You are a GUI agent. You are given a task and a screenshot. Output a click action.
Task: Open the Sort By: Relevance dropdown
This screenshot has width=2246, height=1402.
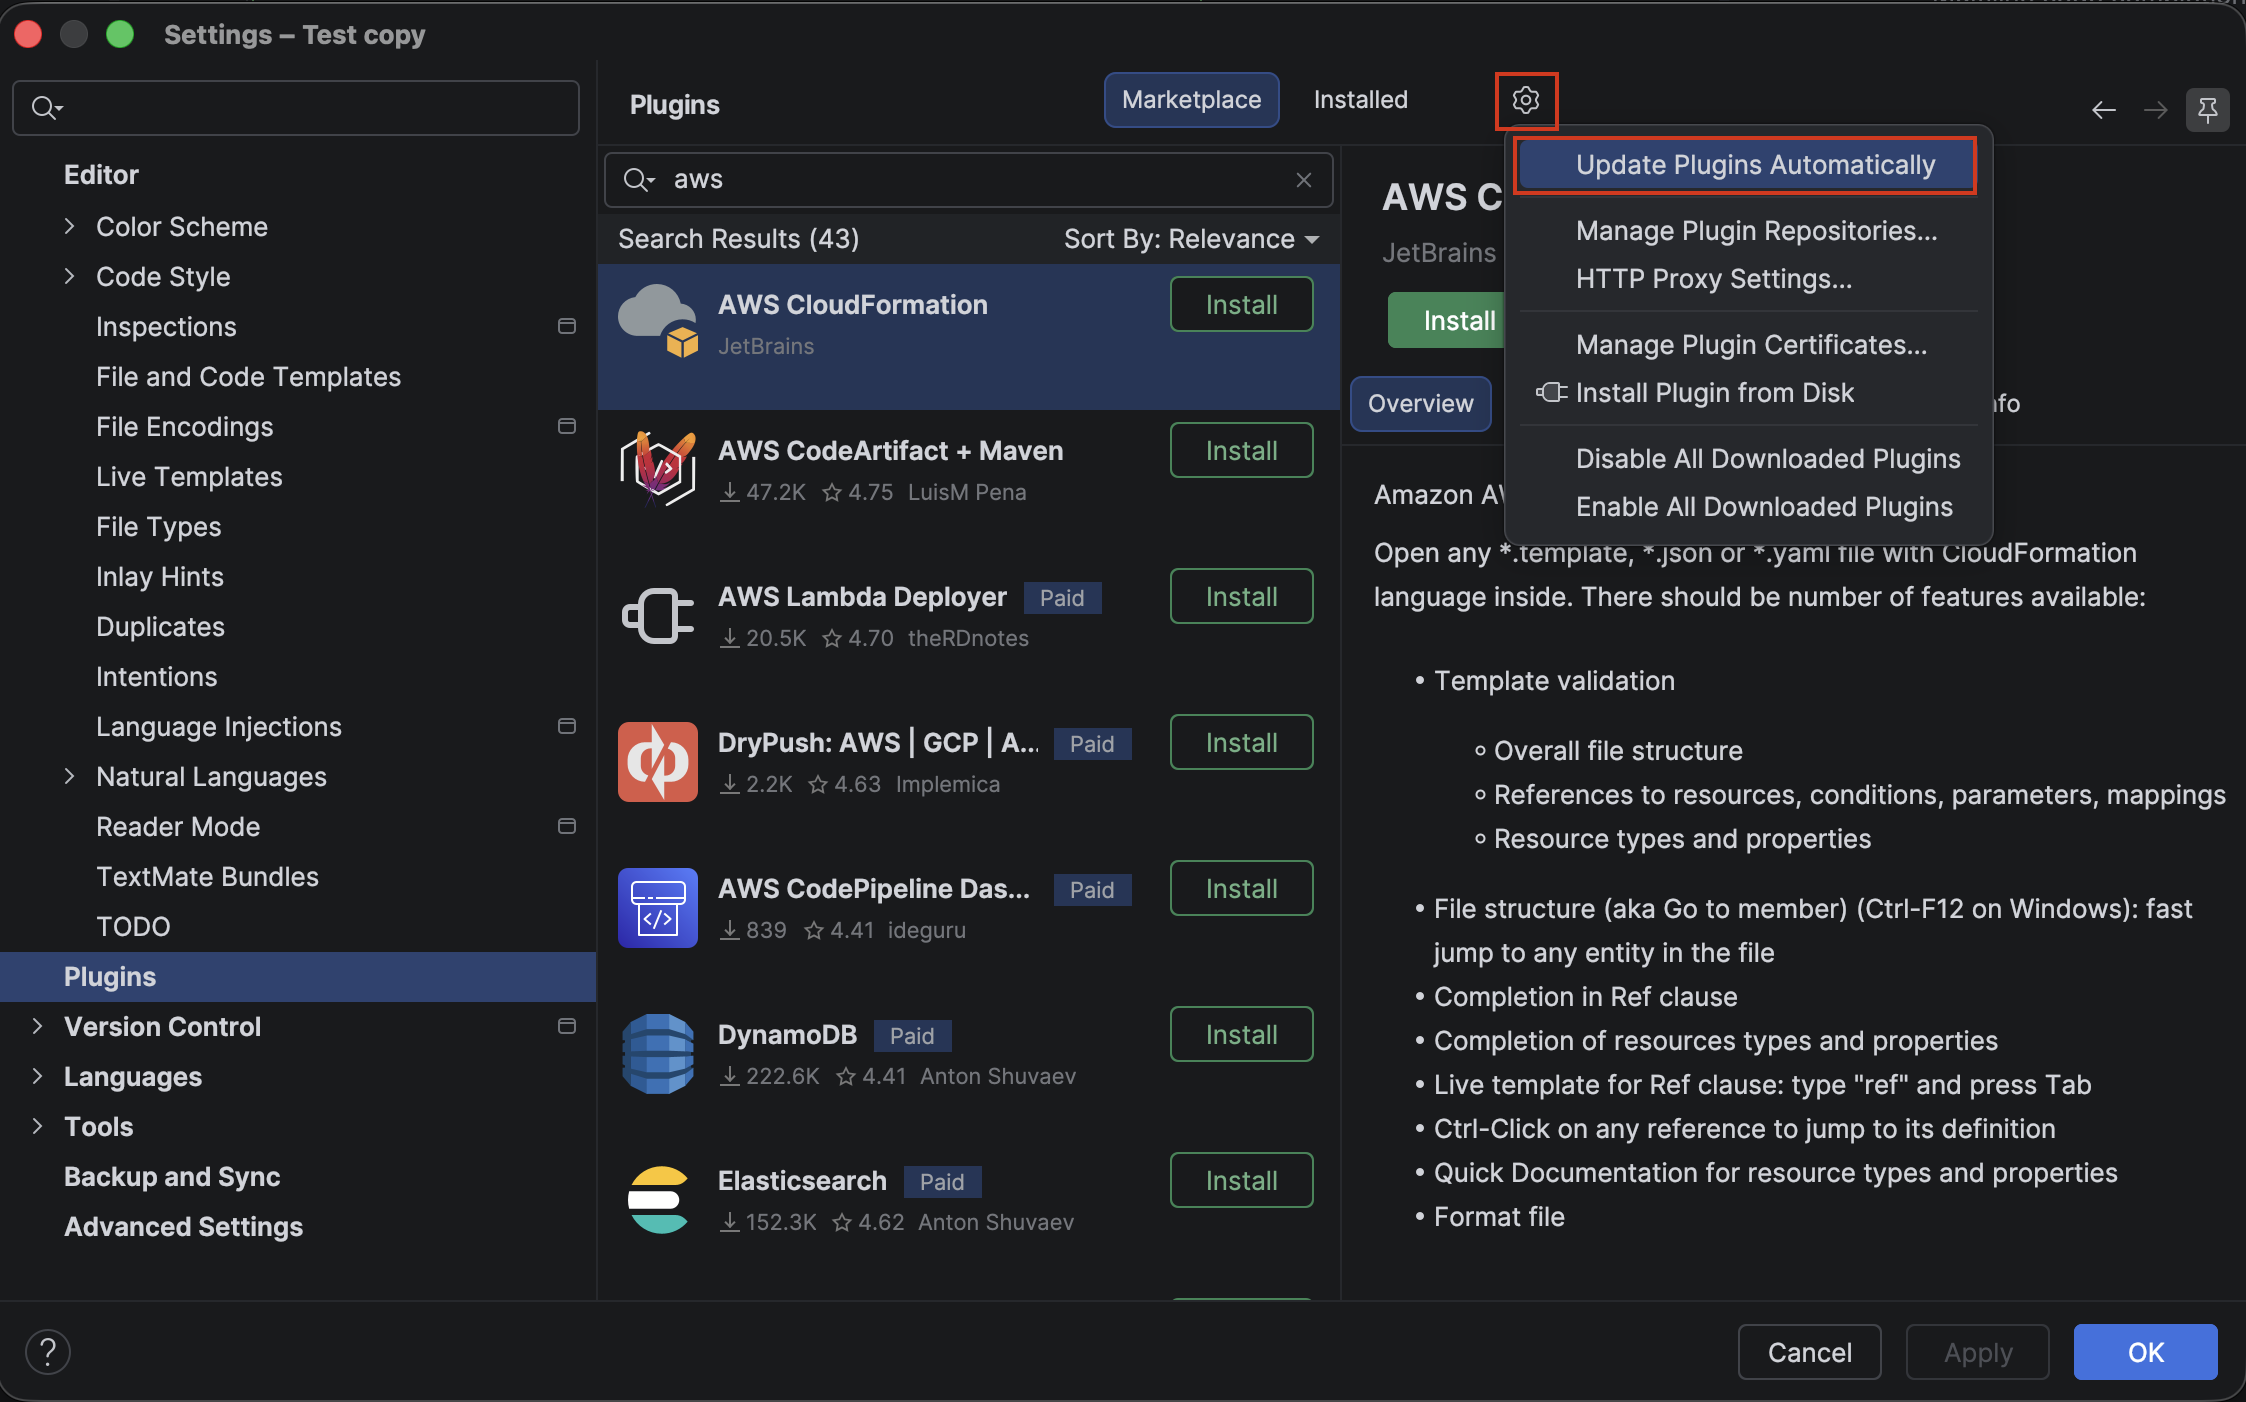click(1192, 239)
